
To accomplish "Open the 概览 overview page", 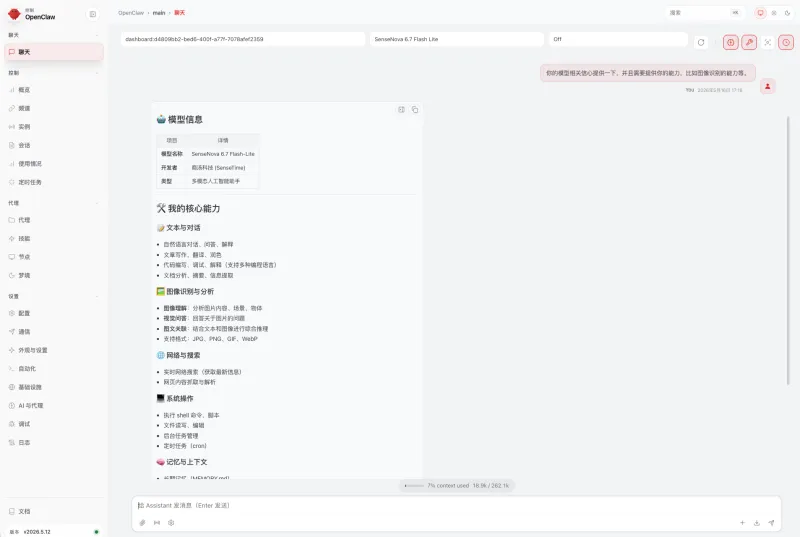I will click(54, 90).
